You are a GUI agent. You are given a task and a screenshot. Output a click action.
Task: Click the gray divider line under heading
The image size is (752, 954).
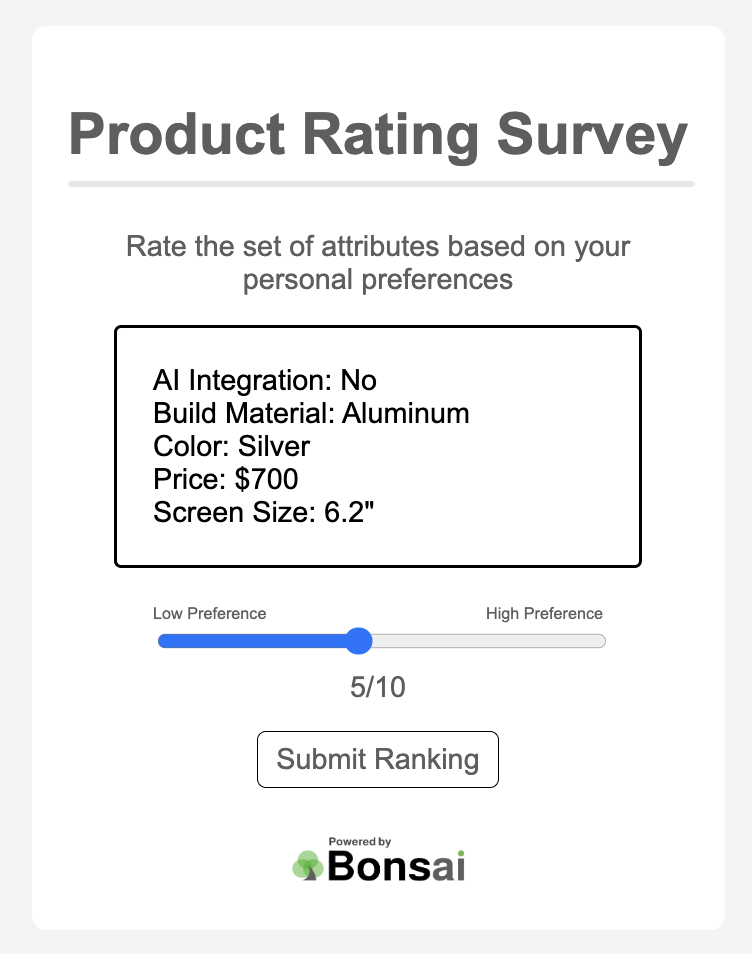pos(380,184)
